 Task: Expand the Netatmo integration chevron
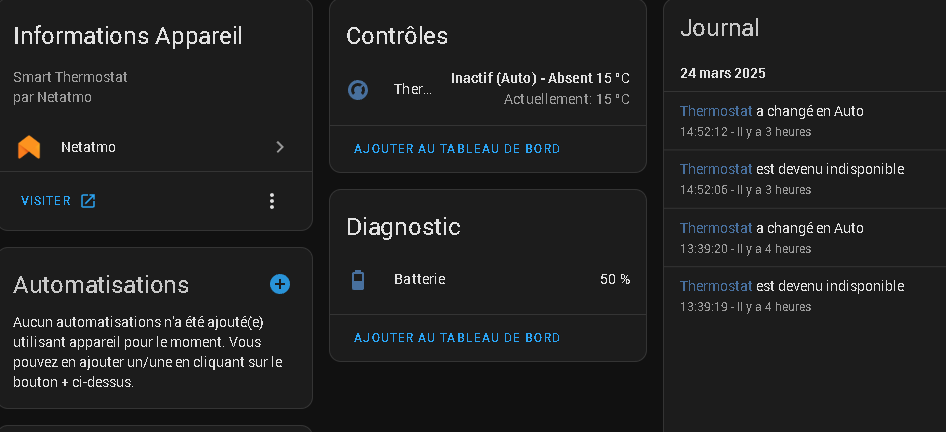[280, 147]
